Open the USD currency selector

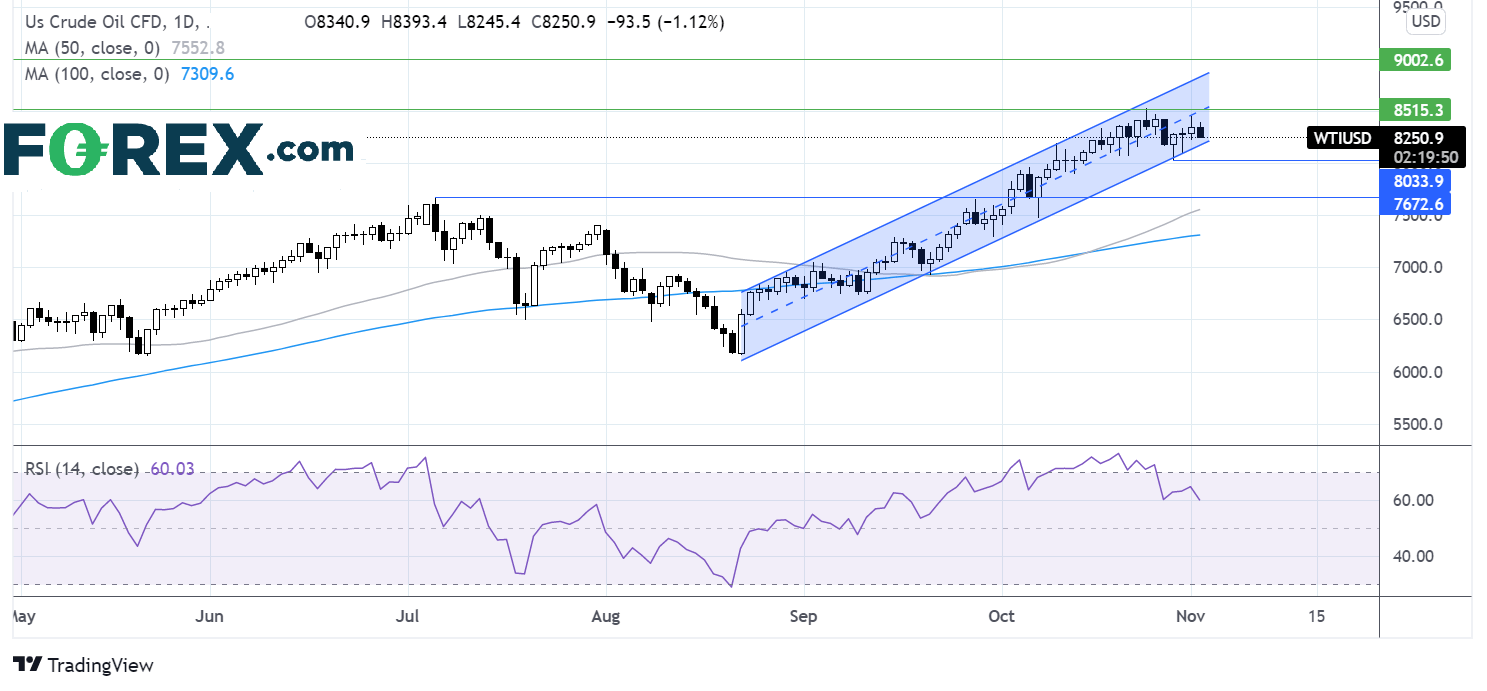[1423, 21]
